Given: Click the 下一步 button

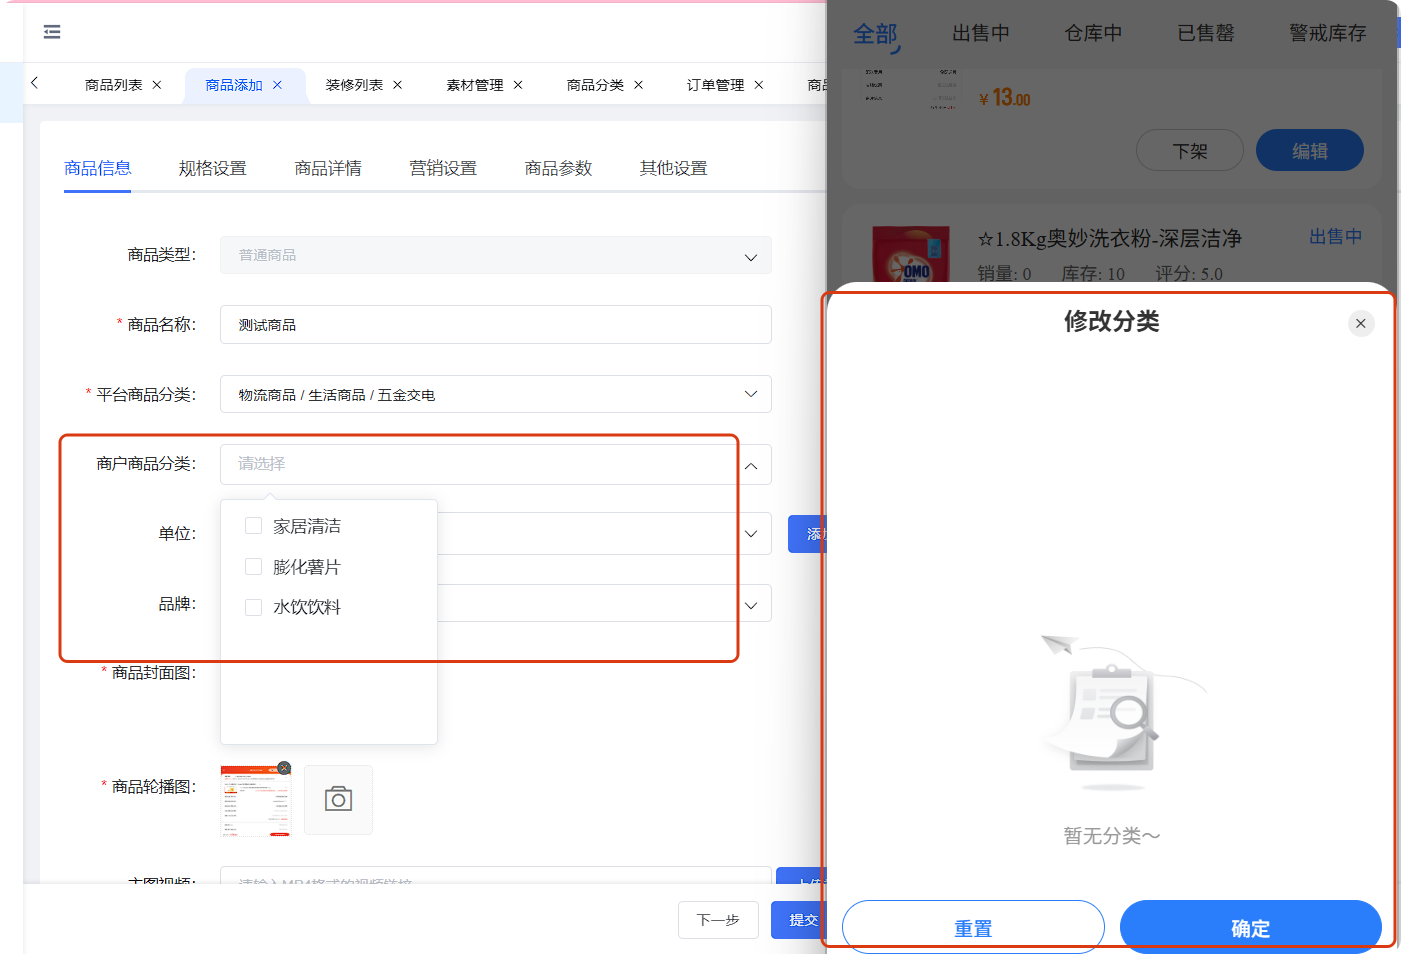Looking at the screenshot, I should pos(718,920).
